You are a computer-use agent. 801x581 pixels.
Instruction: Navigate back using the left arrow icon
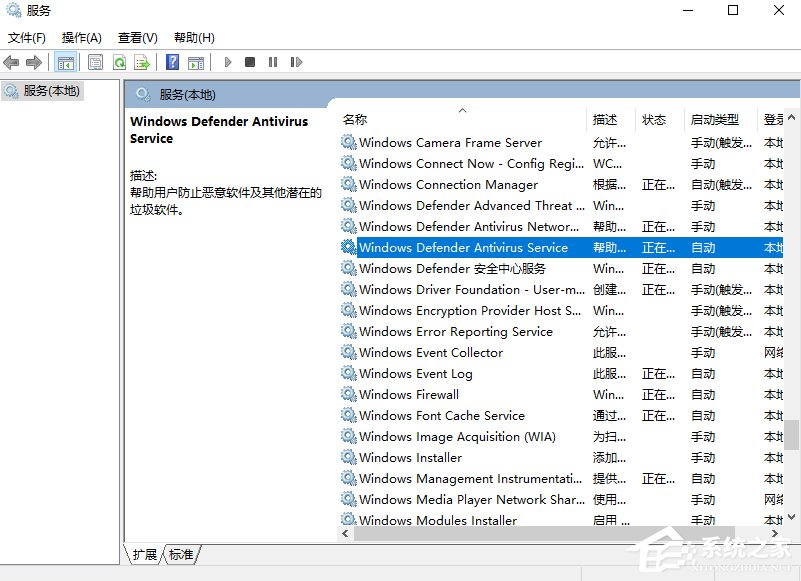(11, 61)
